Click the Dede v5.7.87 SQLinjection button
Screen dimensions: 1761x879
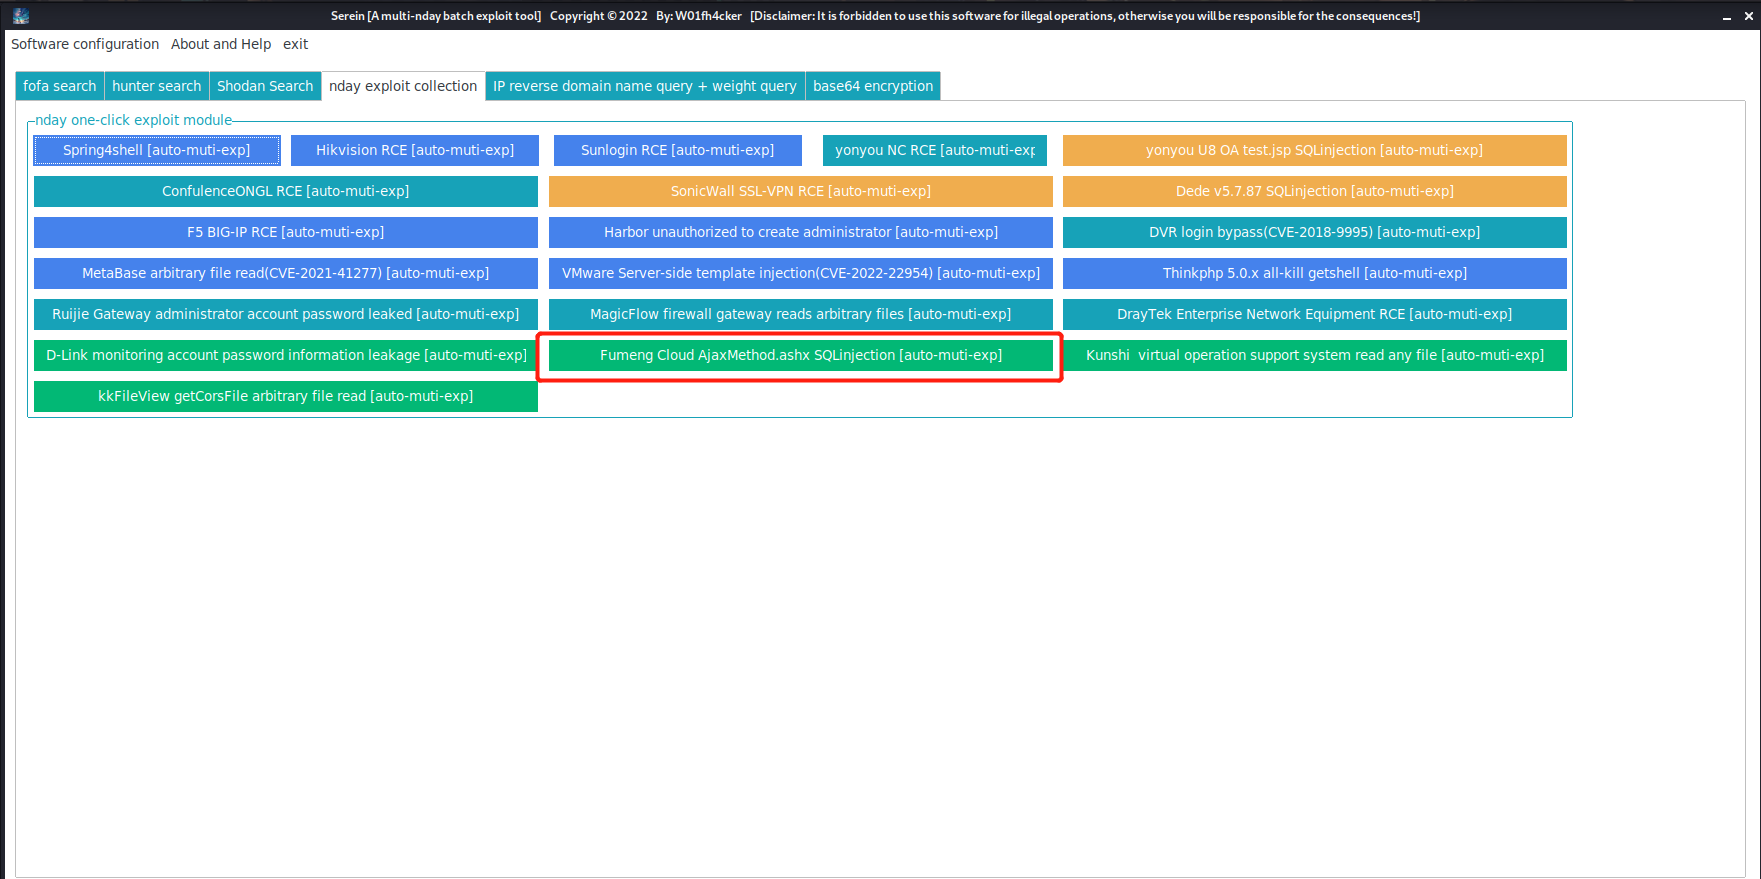point(1314,191)
